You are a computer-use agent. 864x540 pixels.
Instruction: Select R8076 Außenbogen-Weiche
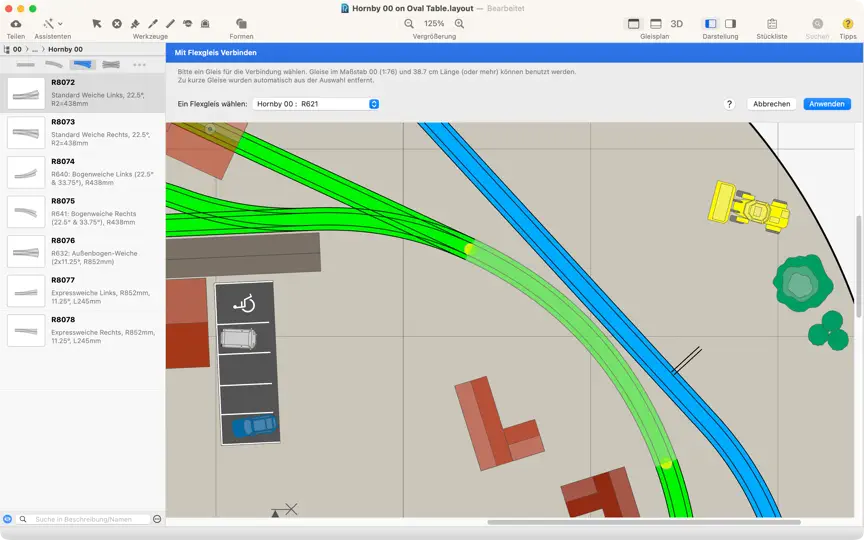(83, 252)
